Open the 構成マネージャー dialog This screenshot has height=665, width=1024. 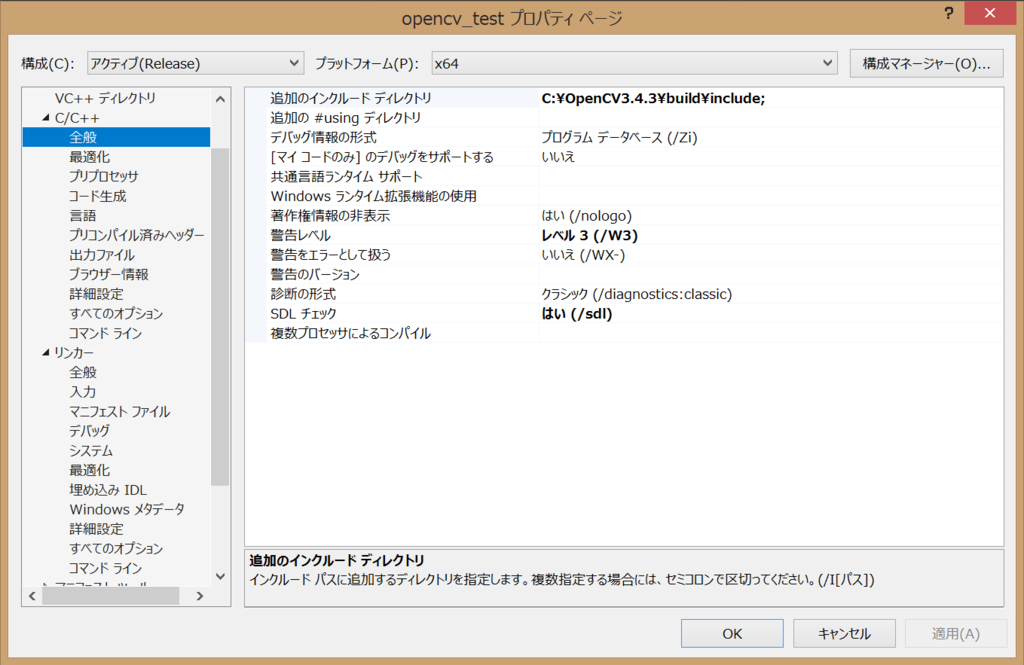pos(926,62)
